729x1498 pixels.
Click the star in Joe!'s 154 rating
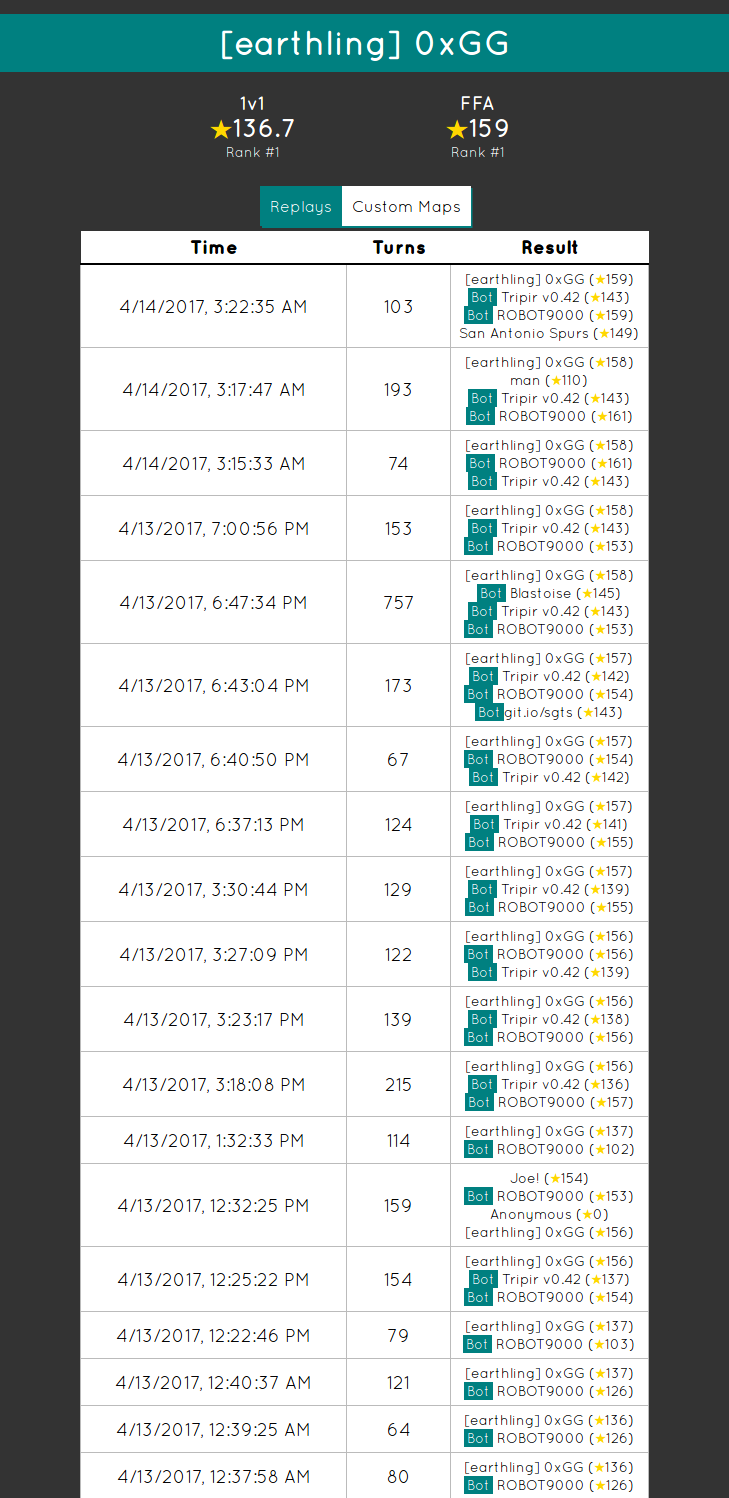[x=557, y=1179]
